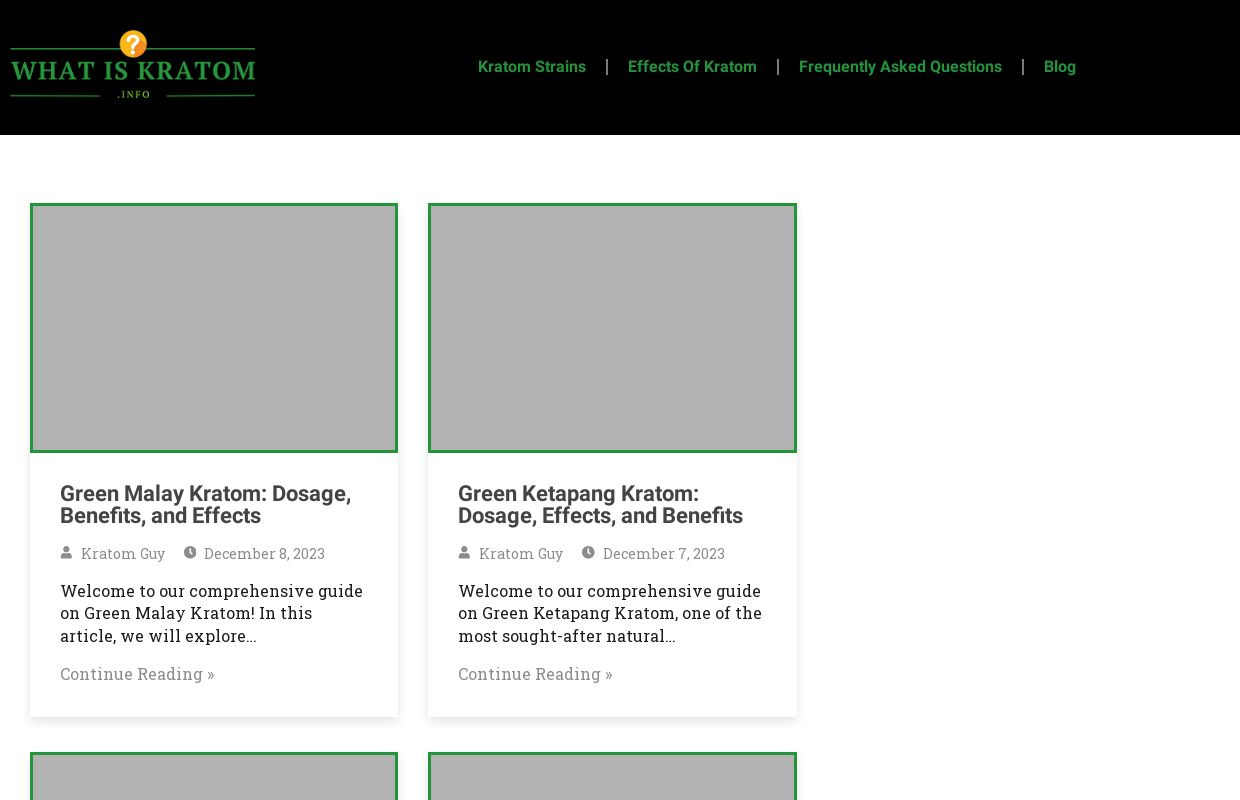
Task: Open the Green Ketapang Kratom article title
Action: coord(600,504)
